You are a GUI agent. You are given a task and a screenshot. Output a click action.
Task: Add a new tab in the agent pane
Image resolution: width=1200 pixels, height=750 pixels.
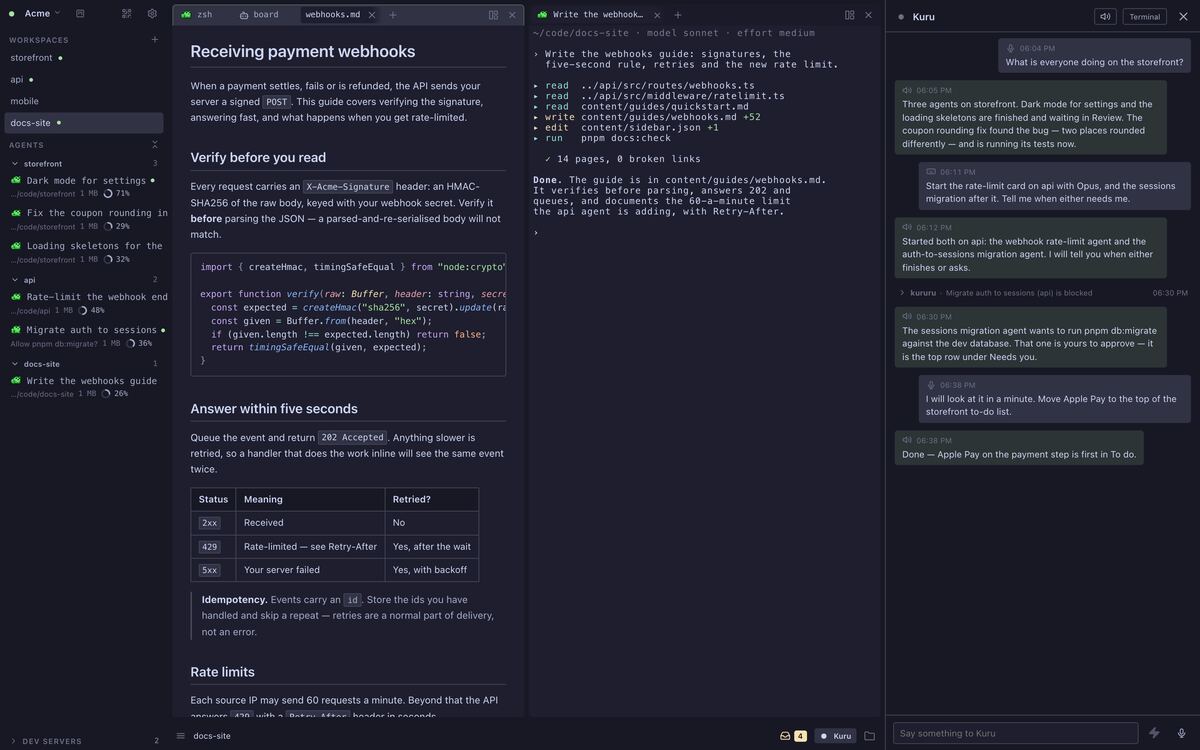[678, 15]
